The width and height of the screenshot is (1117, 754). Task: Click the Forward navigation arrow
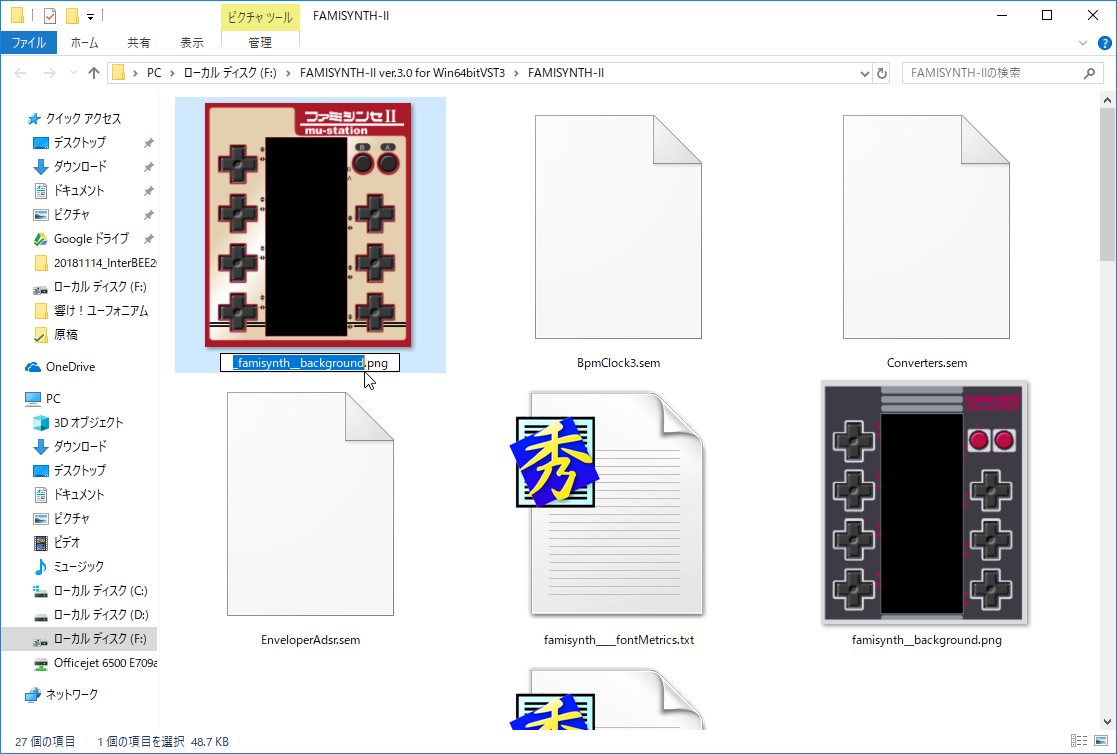(49, 73)
